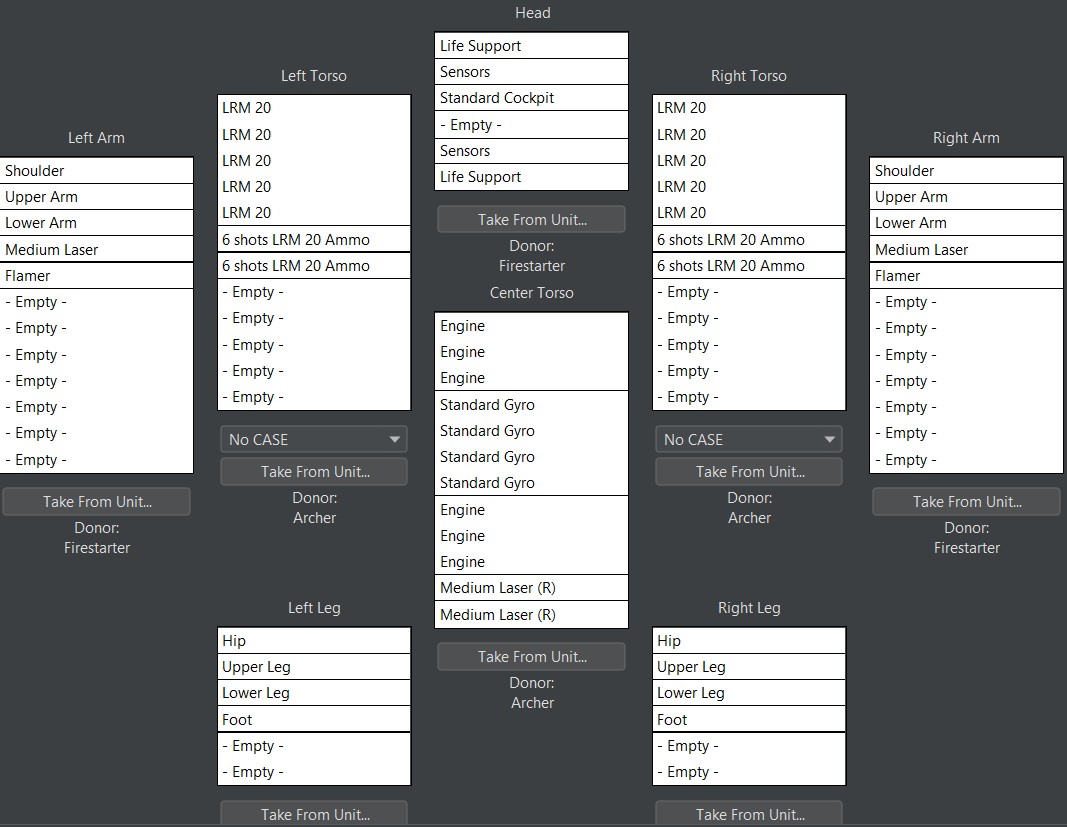Select upper Engine block in Center Torso
Screen dimensions: 1067x827
[x=531, y=352]
